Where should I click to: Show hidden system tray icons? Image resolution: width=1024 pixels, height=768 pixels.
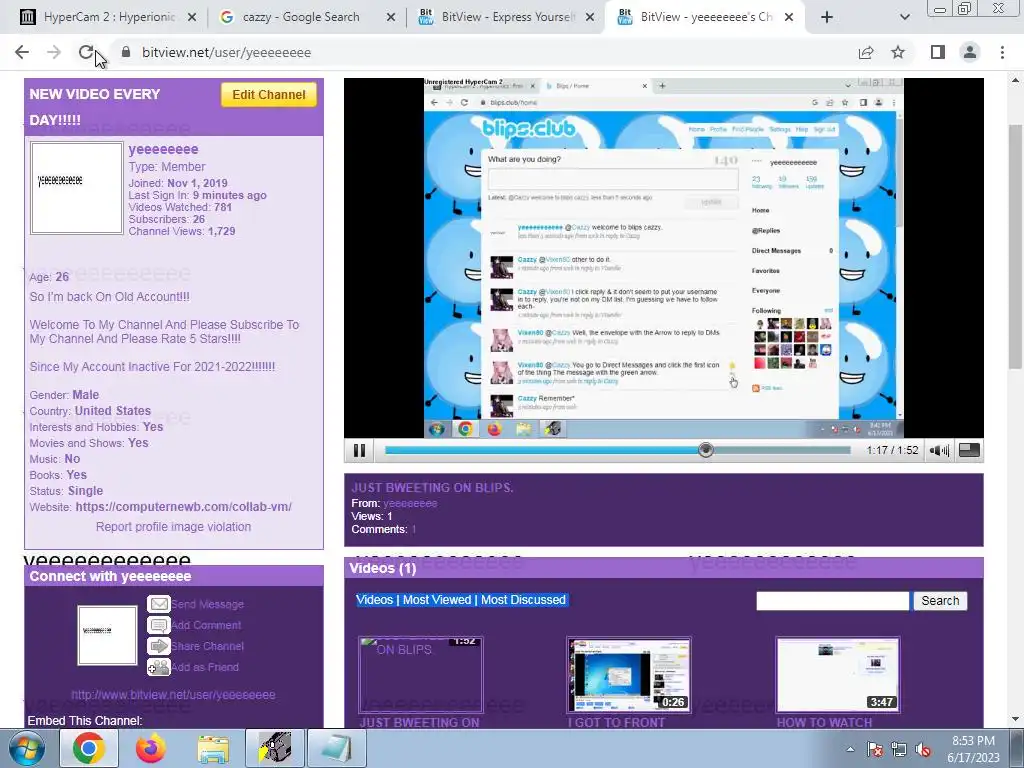[850, 749]
